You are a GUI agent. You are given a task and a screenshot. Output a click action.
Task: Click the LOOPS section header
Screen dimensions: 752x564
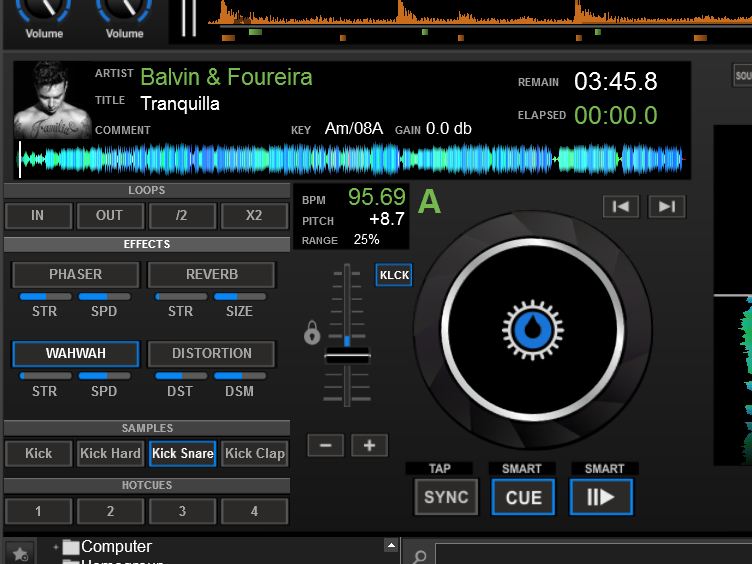point(147,190)
